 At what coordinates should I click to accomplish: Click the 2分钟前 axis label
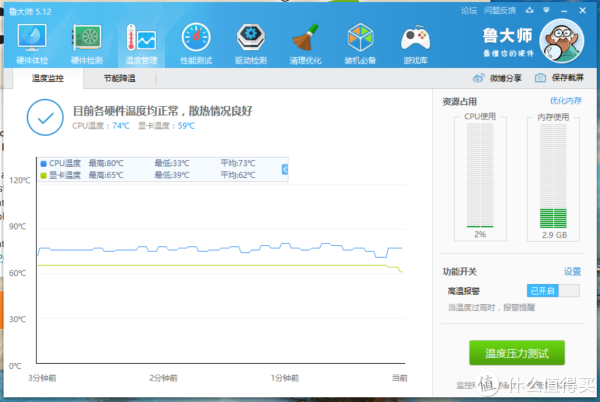point(163,378)
